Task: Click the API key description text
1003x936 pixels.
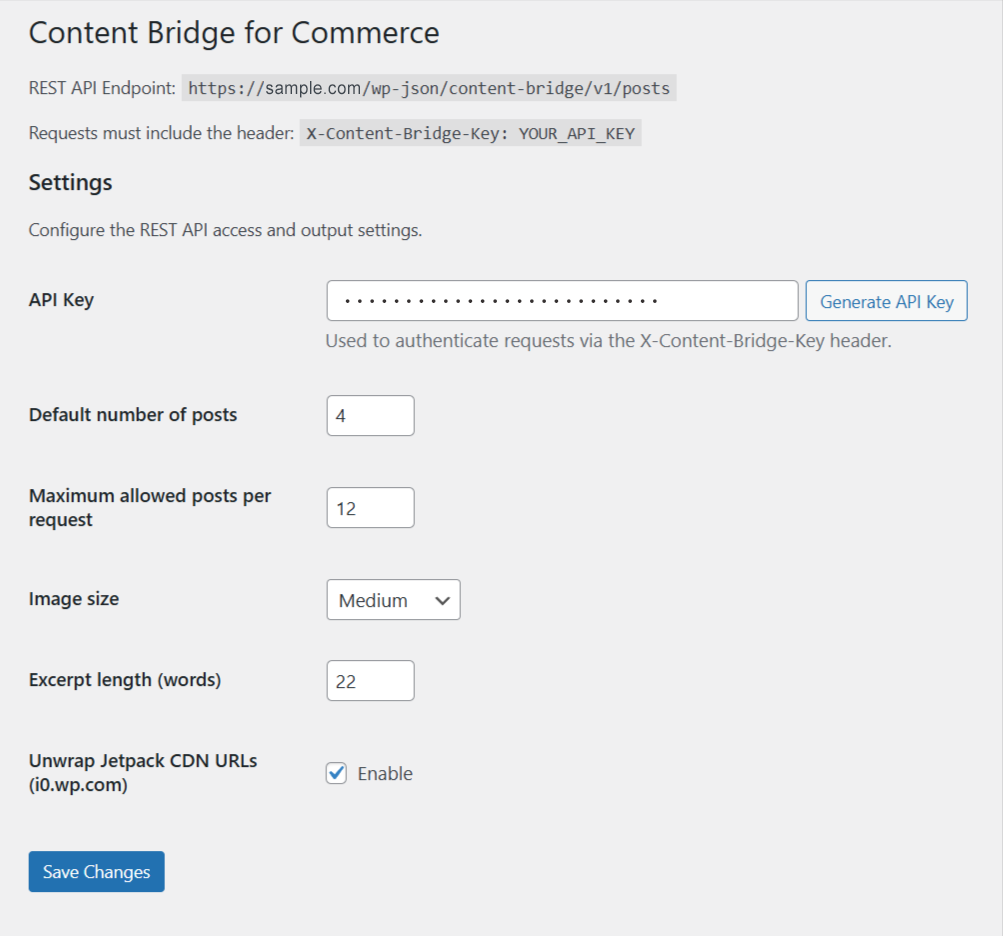Action: [x=608, y=341]
